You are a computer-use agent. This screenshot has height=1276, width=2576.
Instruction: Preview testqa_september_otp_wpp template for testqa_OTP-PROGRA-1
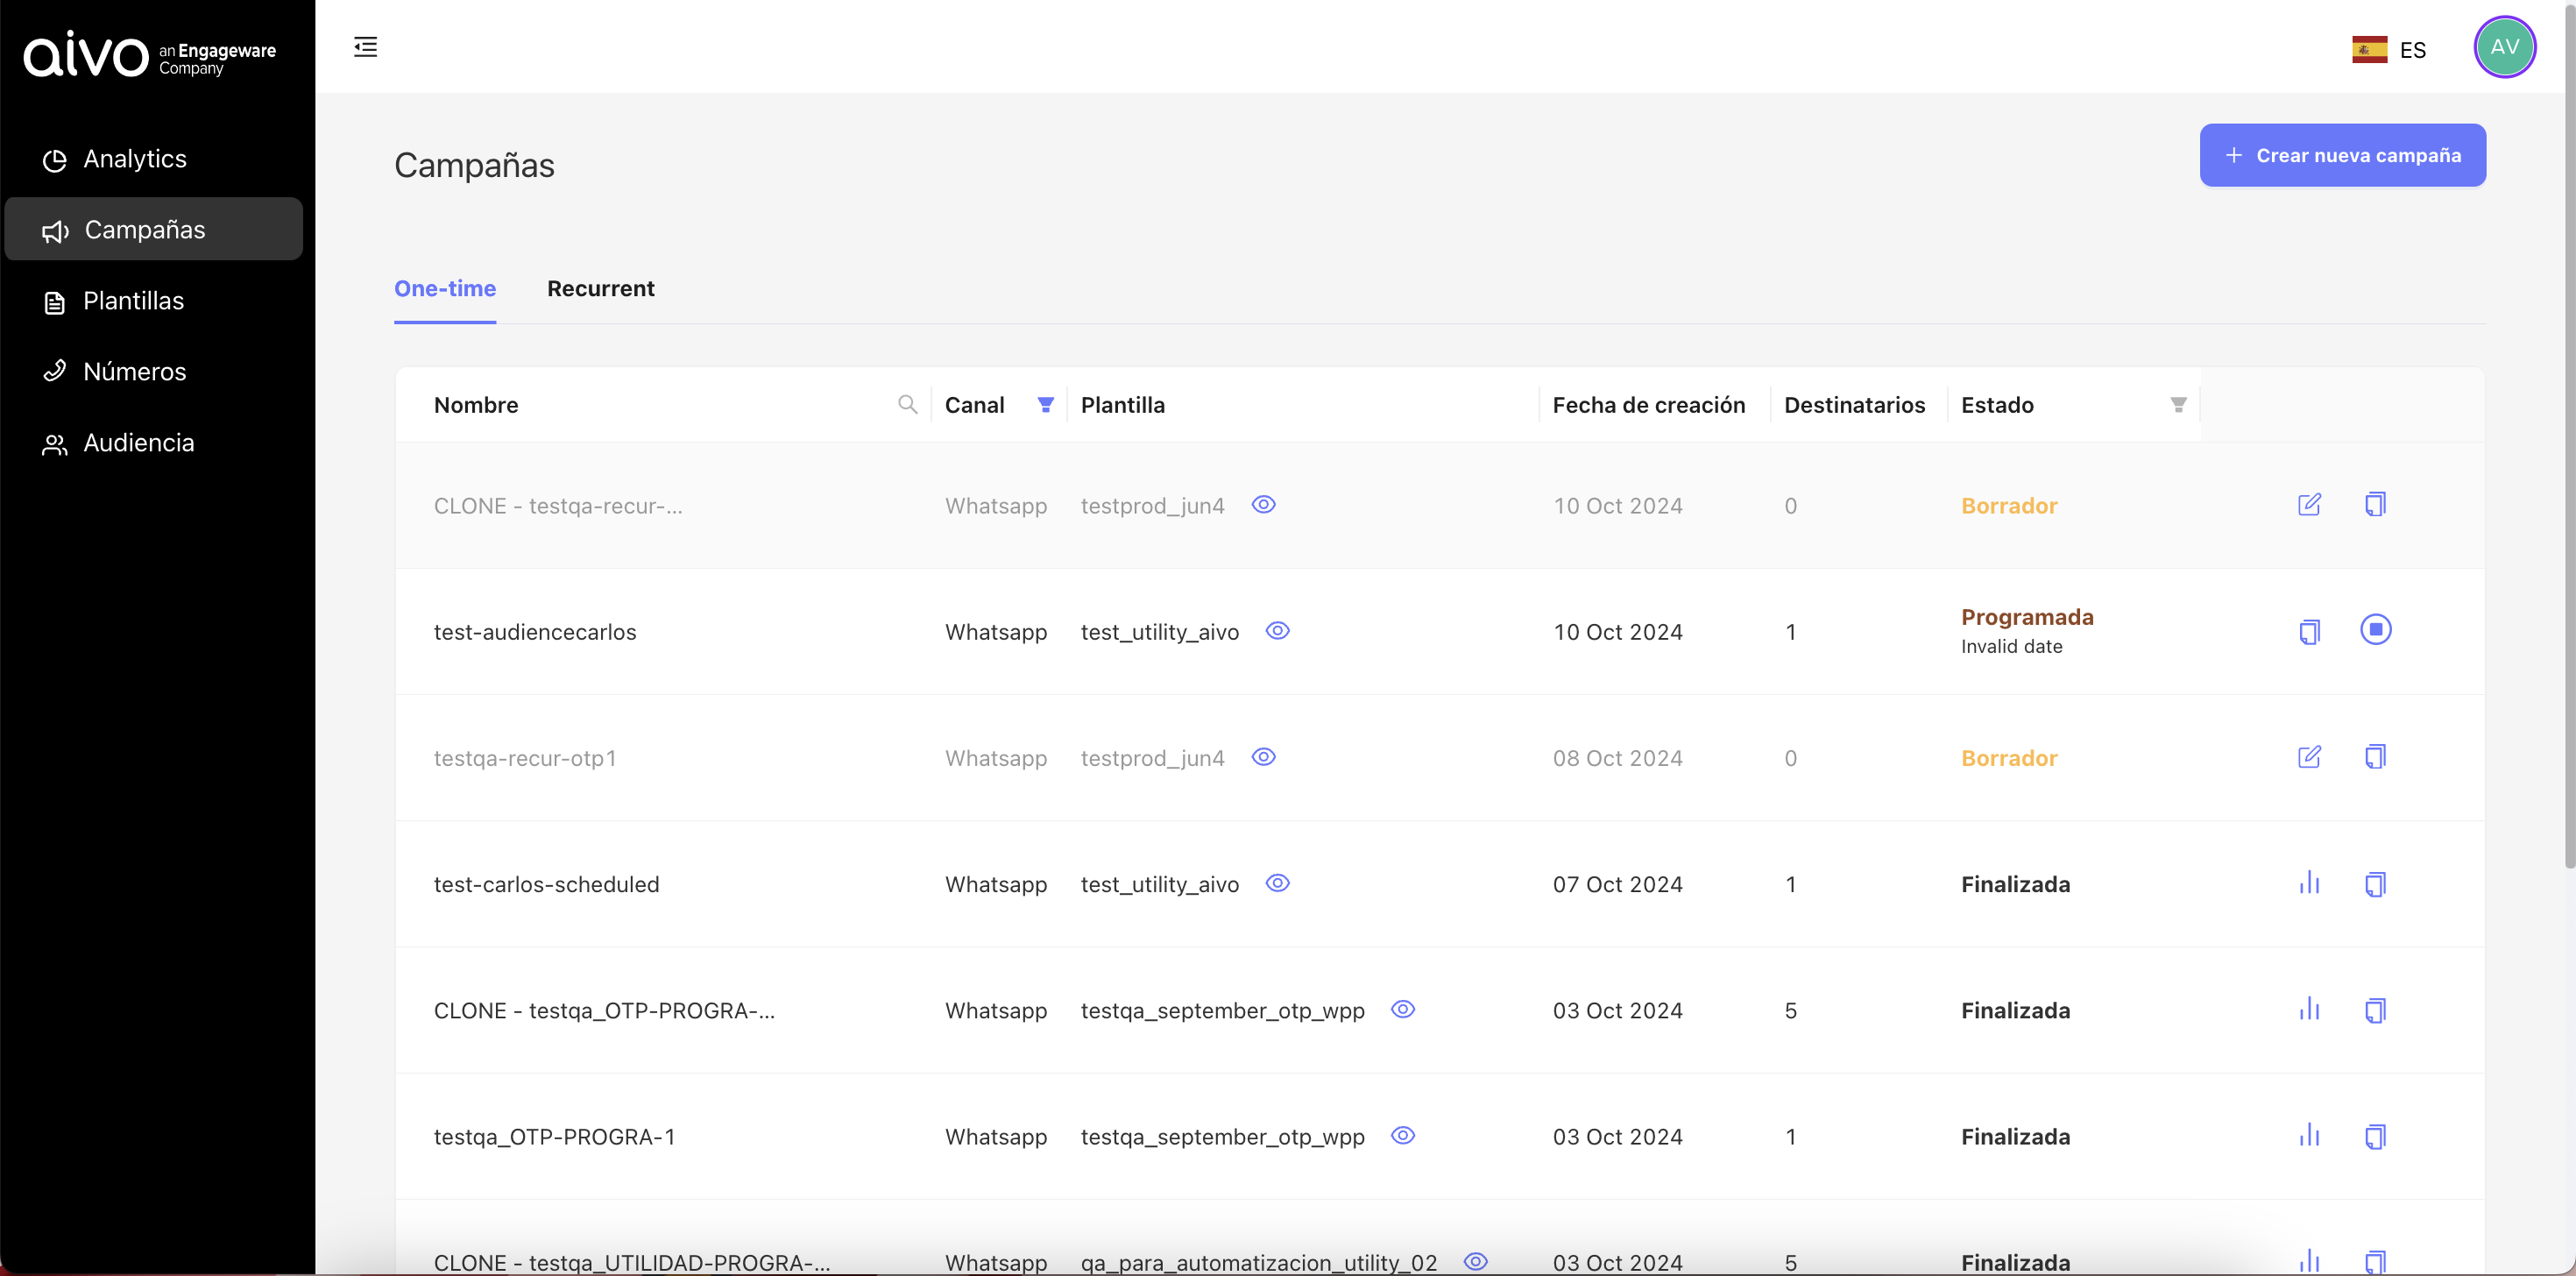1402,1135
